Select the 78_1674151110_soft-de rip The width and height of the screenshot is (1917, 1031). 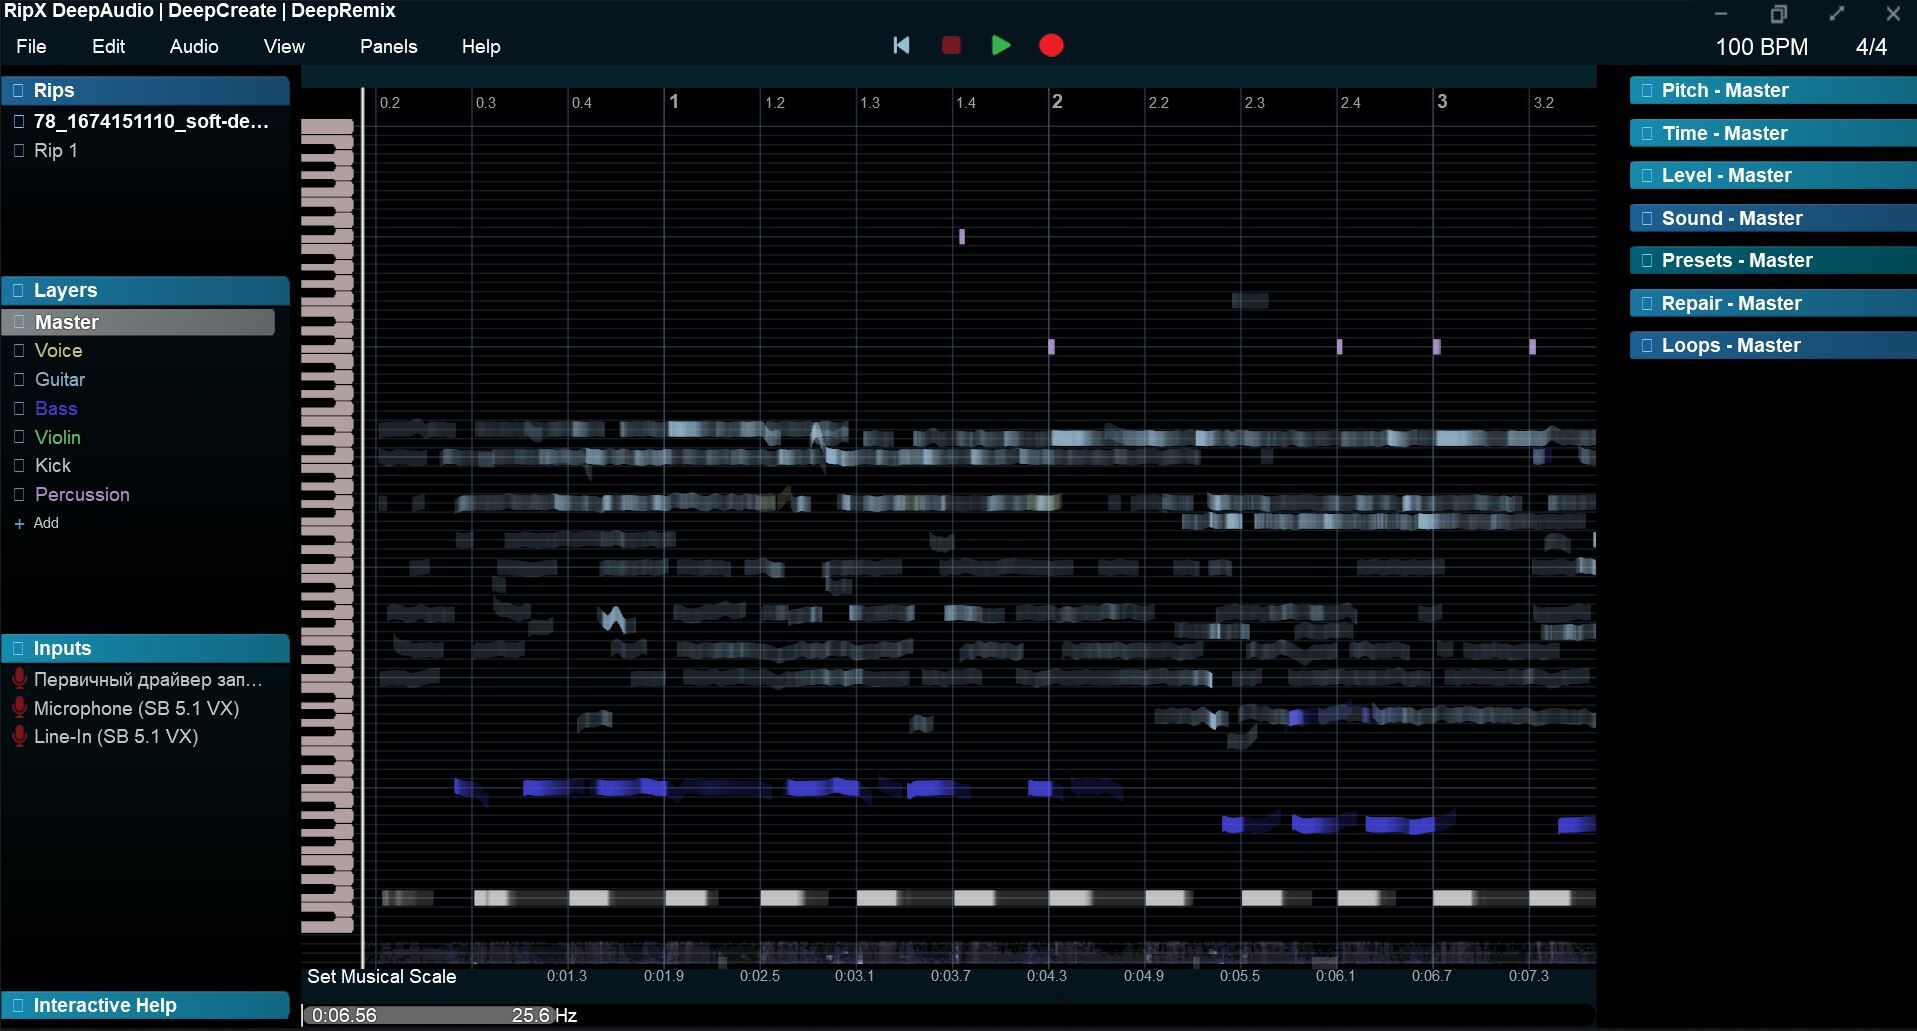151,121
